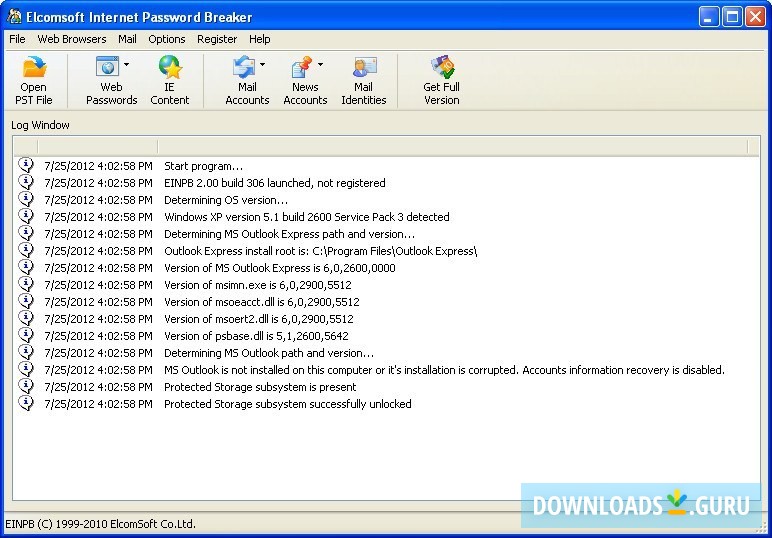Click the date/time column header of log
772x538 pixels.
click(x=97, y=146)
